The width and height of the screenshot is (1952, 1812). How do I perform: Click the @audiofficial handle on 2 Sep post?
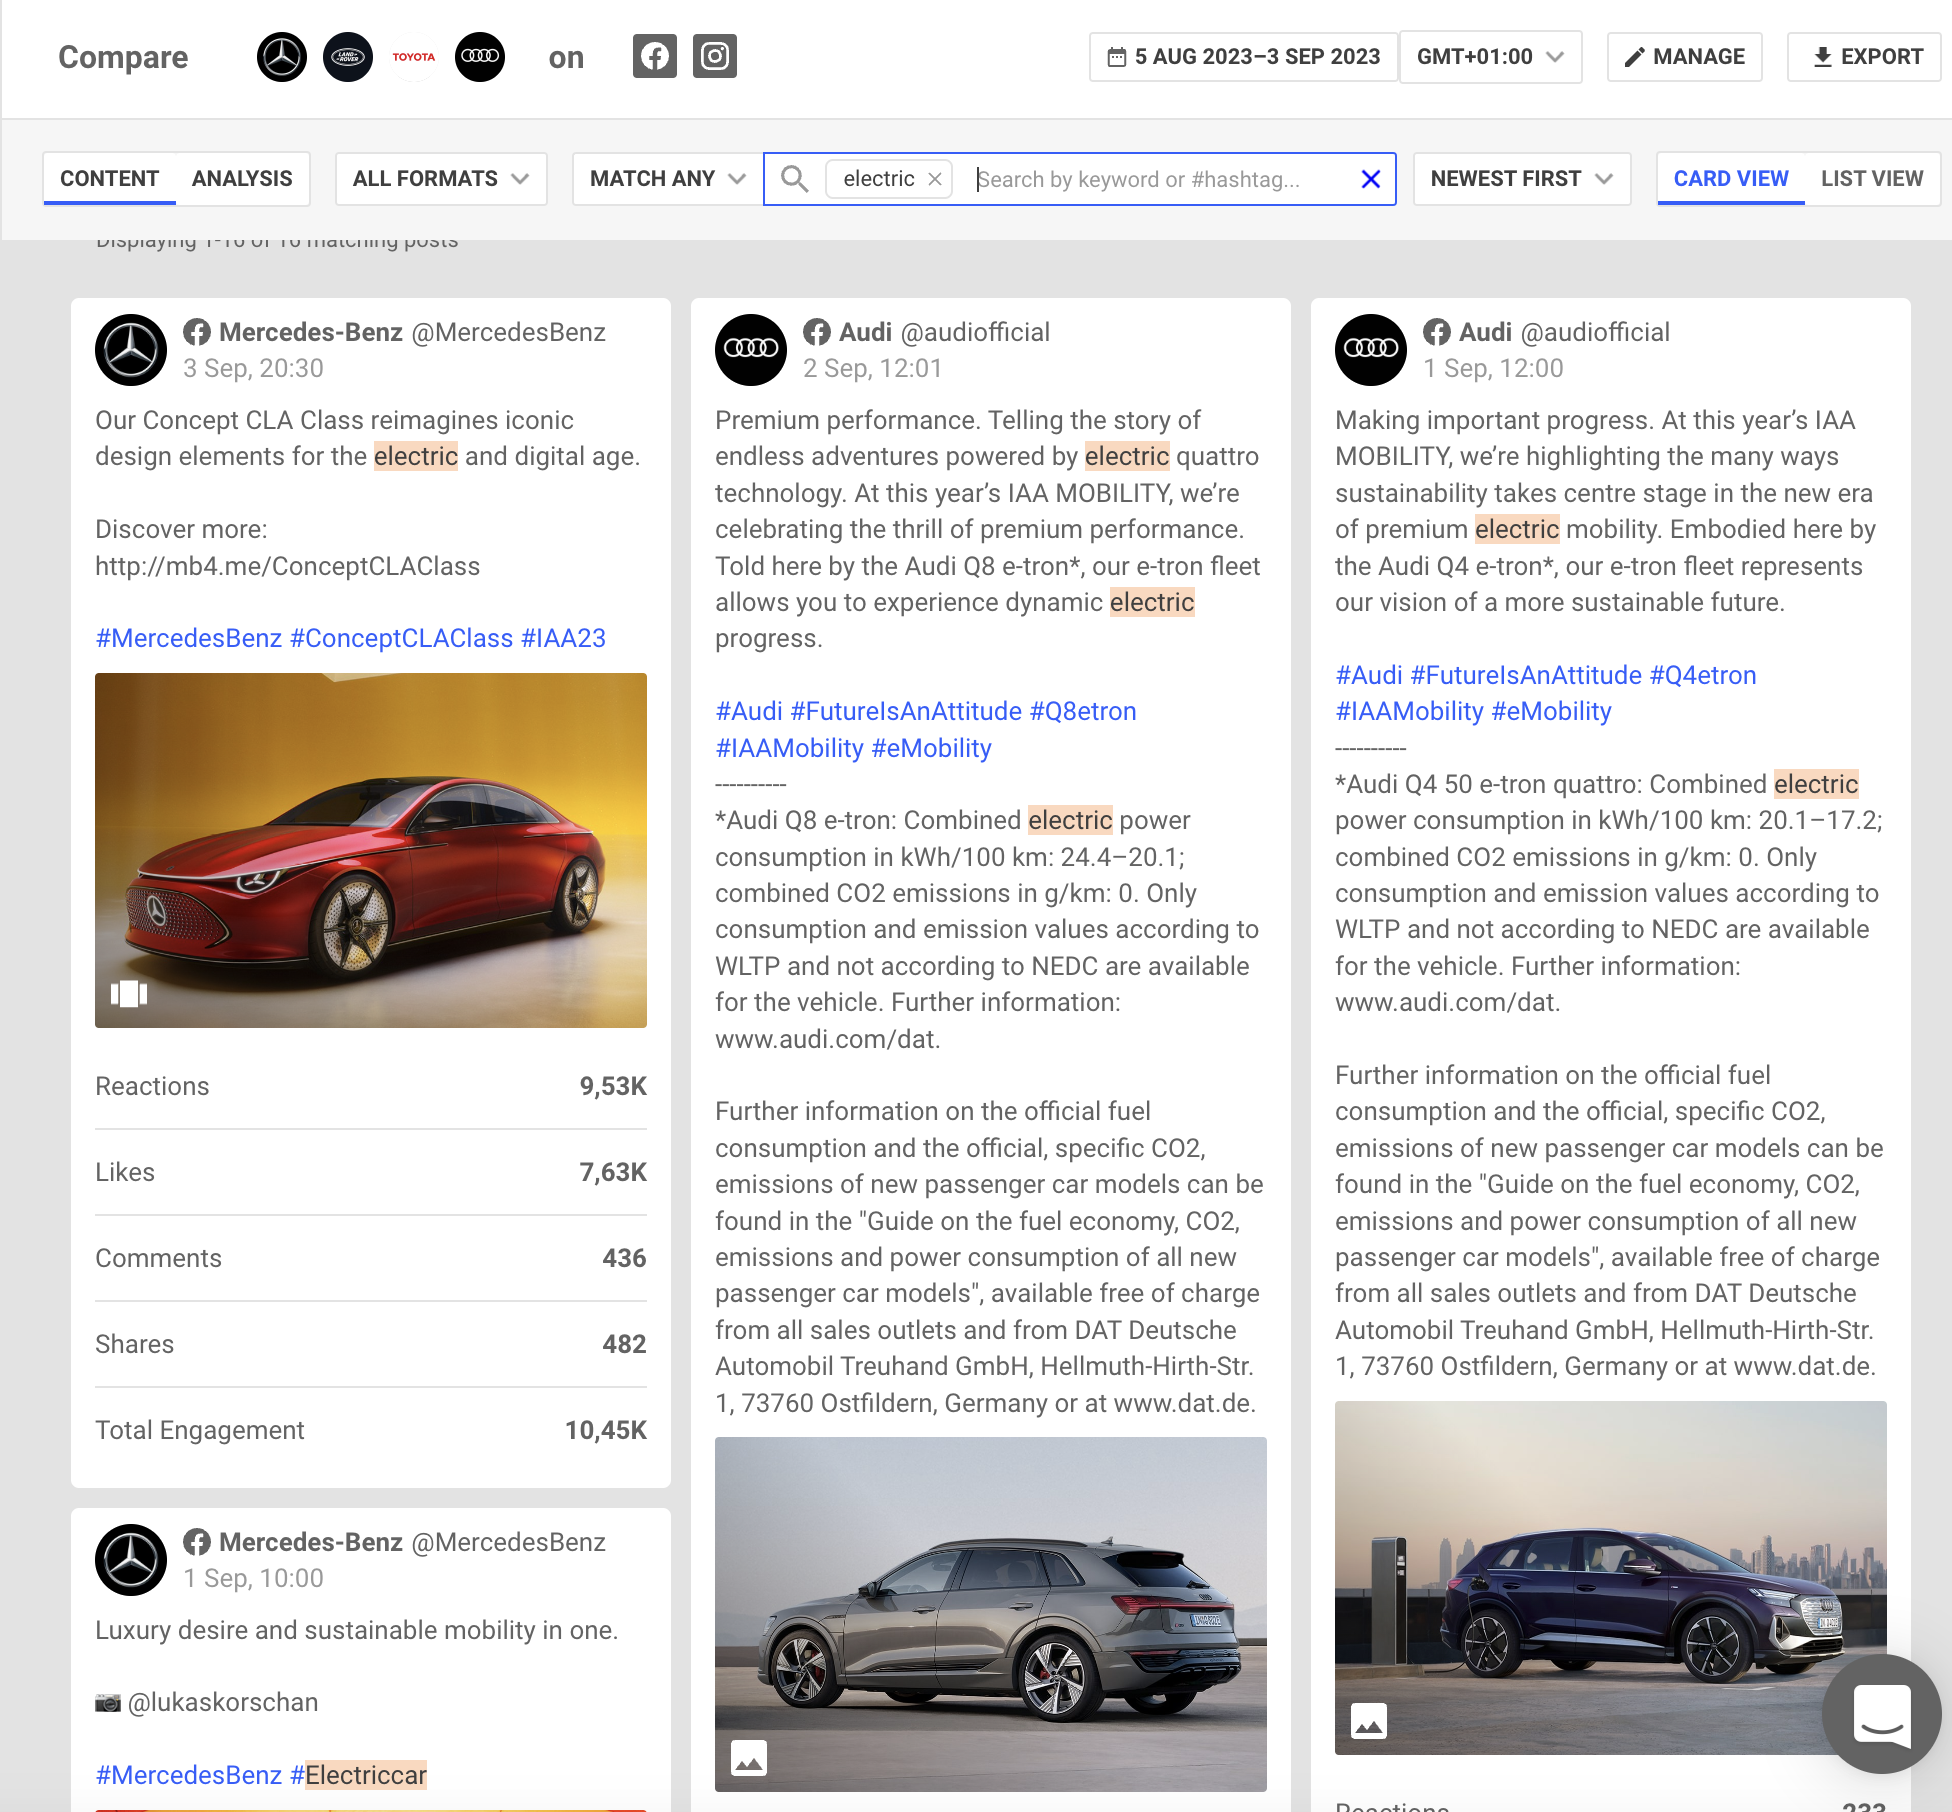(x=975, y=332)
